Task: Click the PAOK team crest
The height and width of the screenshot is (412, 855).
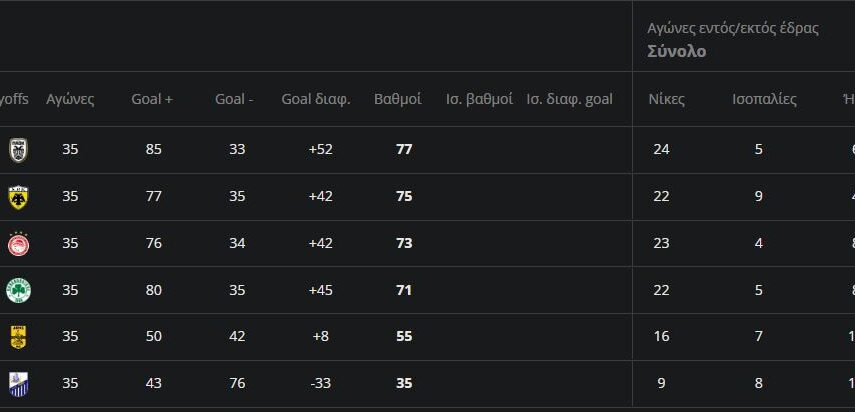Action: coord(18,150)
